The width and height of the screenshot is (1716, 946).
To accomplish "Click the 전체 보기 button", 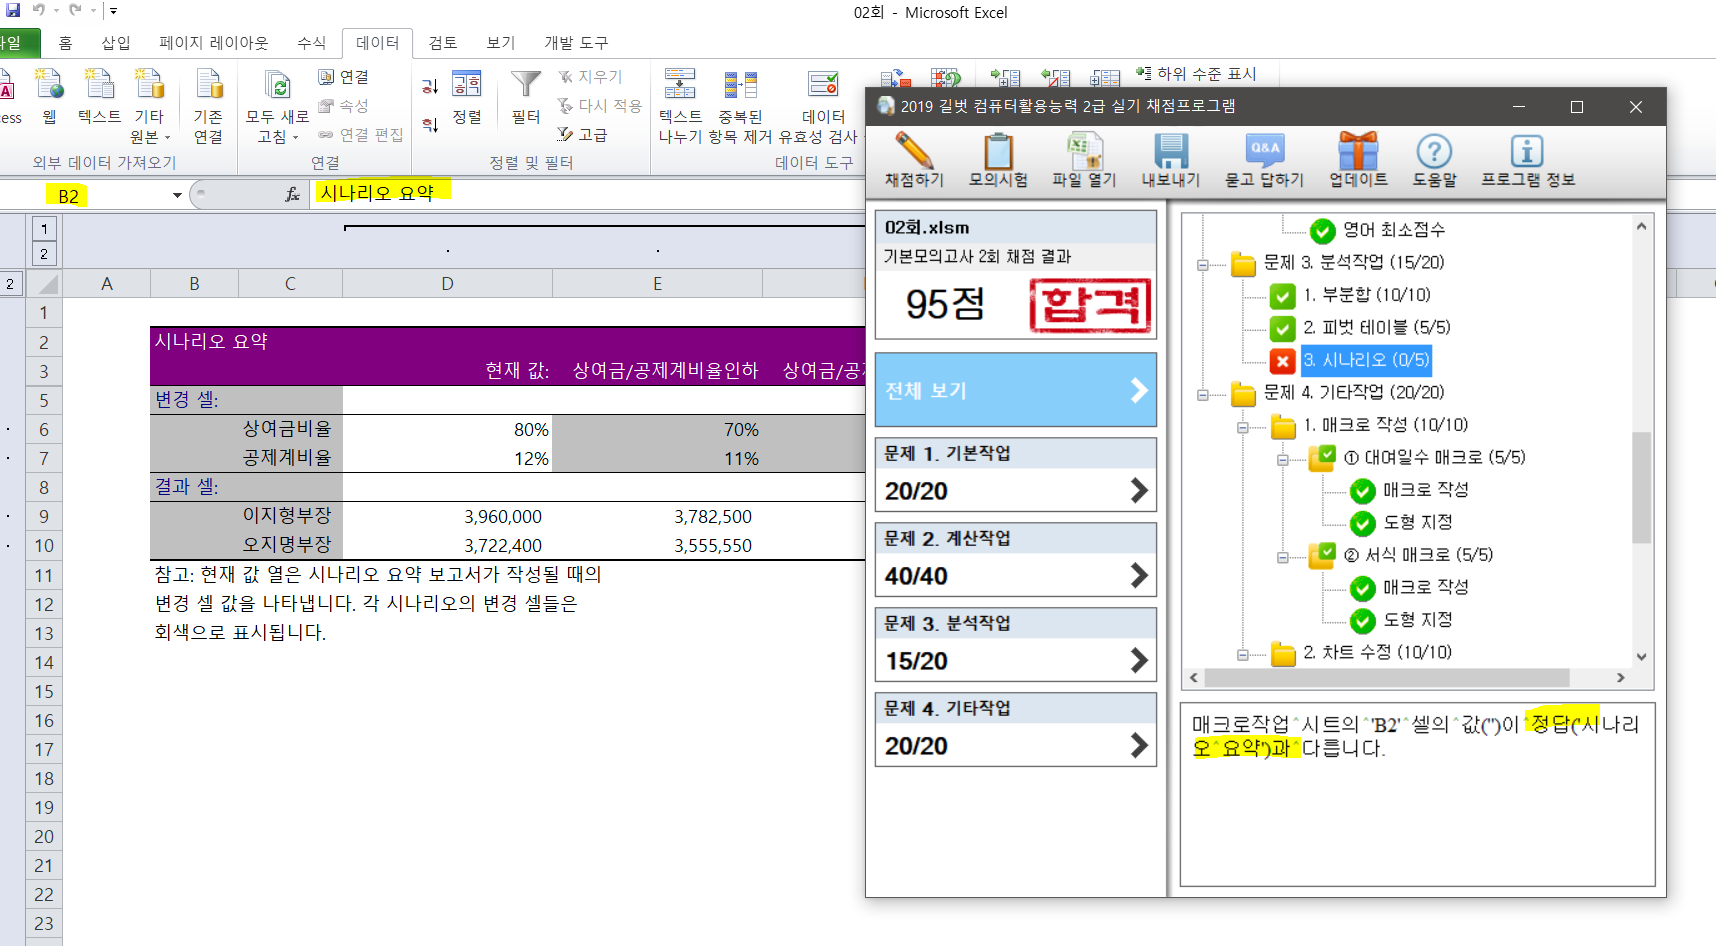I will click(x=1015, y=390).
